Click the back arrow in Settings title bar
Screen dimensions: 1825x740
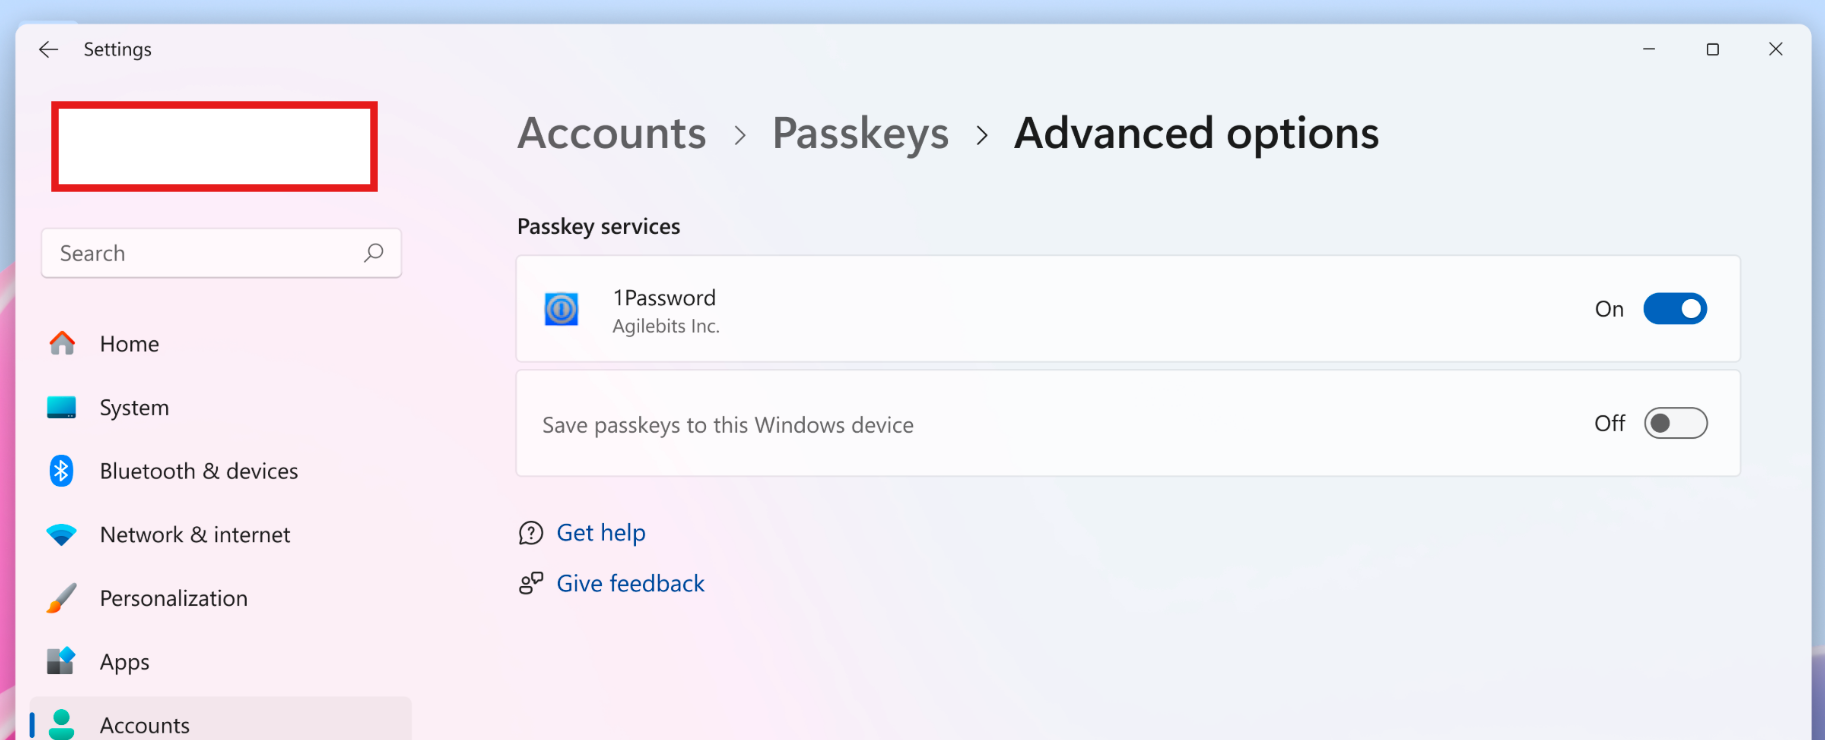[48, 49]
